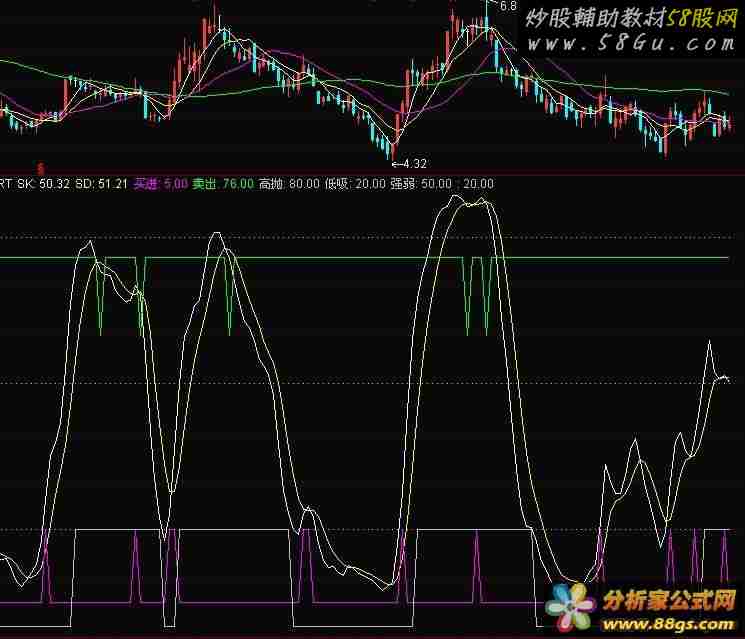Click the red marker below the candlesticks
The image size is (745, 639).
(40, 168)
